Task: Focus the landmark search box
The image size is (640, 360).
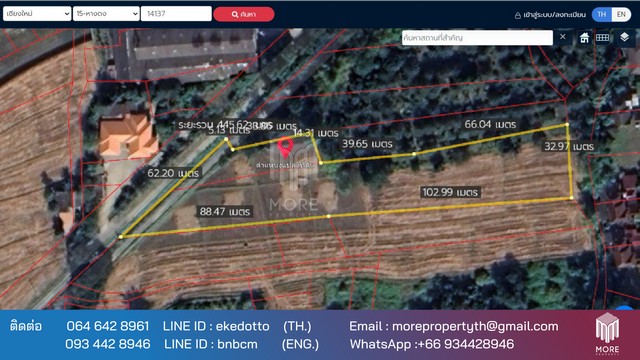Action: click(477, 38)
